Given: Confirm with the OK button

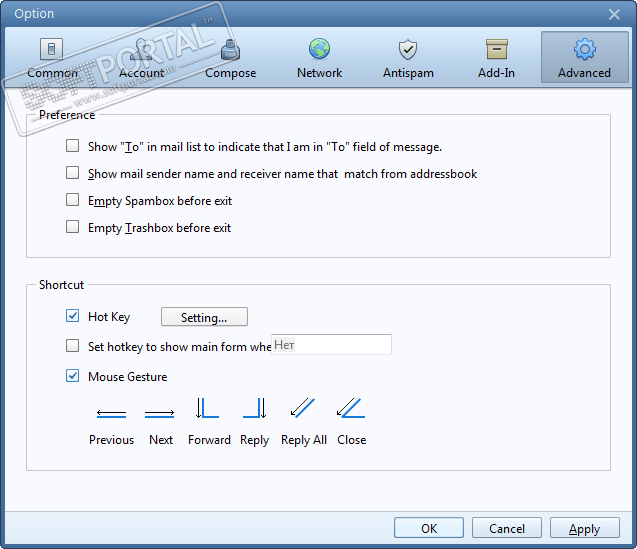Looking at the screenshot, I should click(x=429, y=528).
